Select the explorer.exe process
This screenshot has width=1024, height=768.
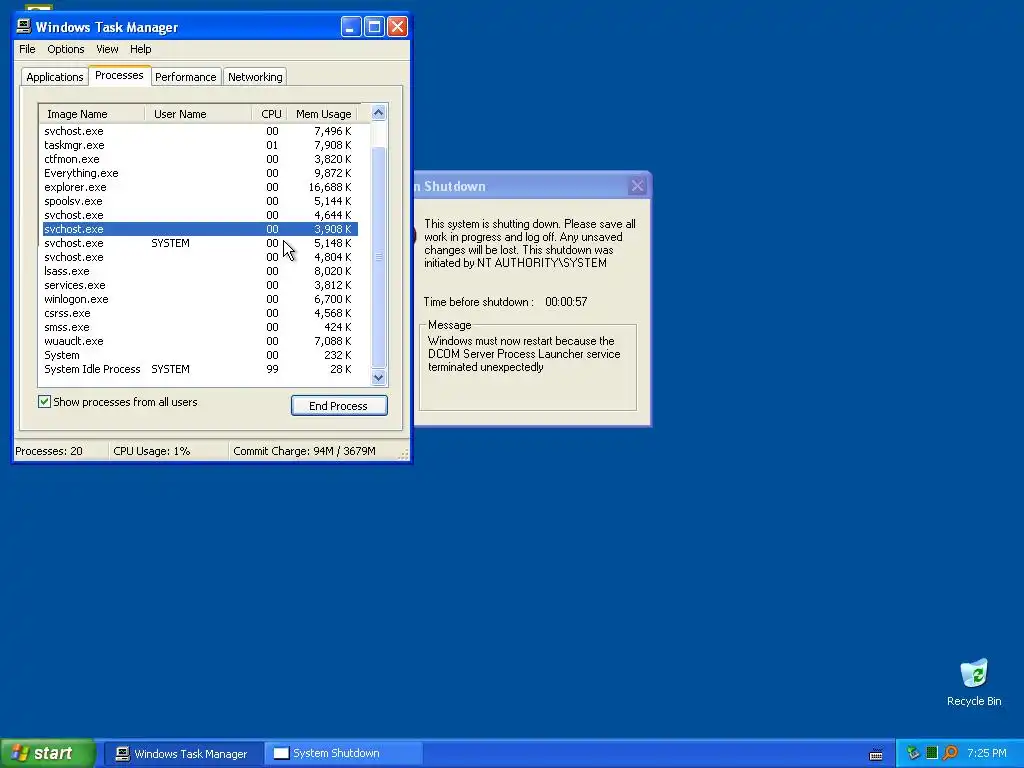[200, 187]
